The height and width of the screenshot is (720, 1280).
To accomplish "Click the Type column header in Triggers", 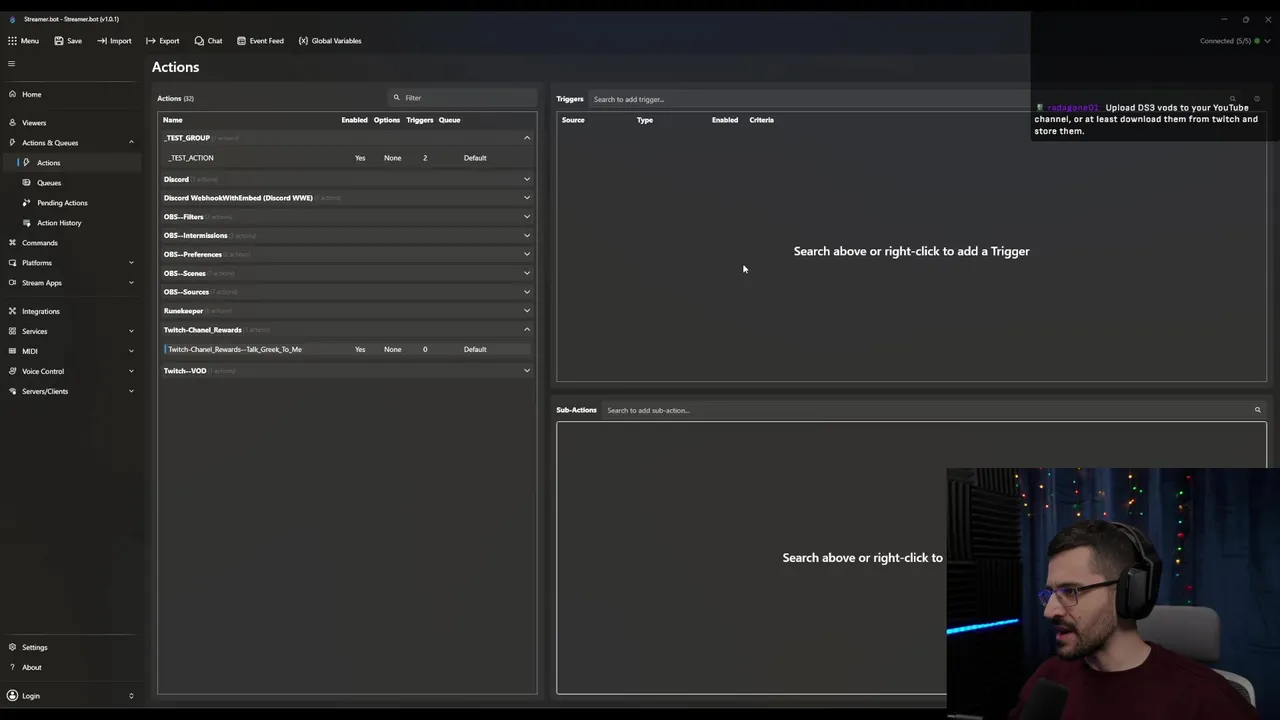I will coord(645,120).
